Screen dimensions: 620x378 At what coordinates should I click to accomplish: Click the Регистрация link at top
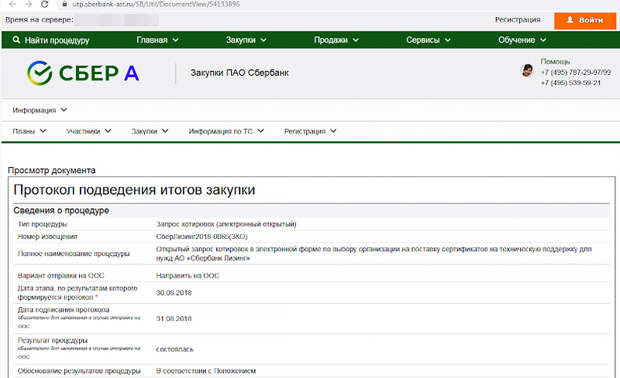[x=518, y=20]
